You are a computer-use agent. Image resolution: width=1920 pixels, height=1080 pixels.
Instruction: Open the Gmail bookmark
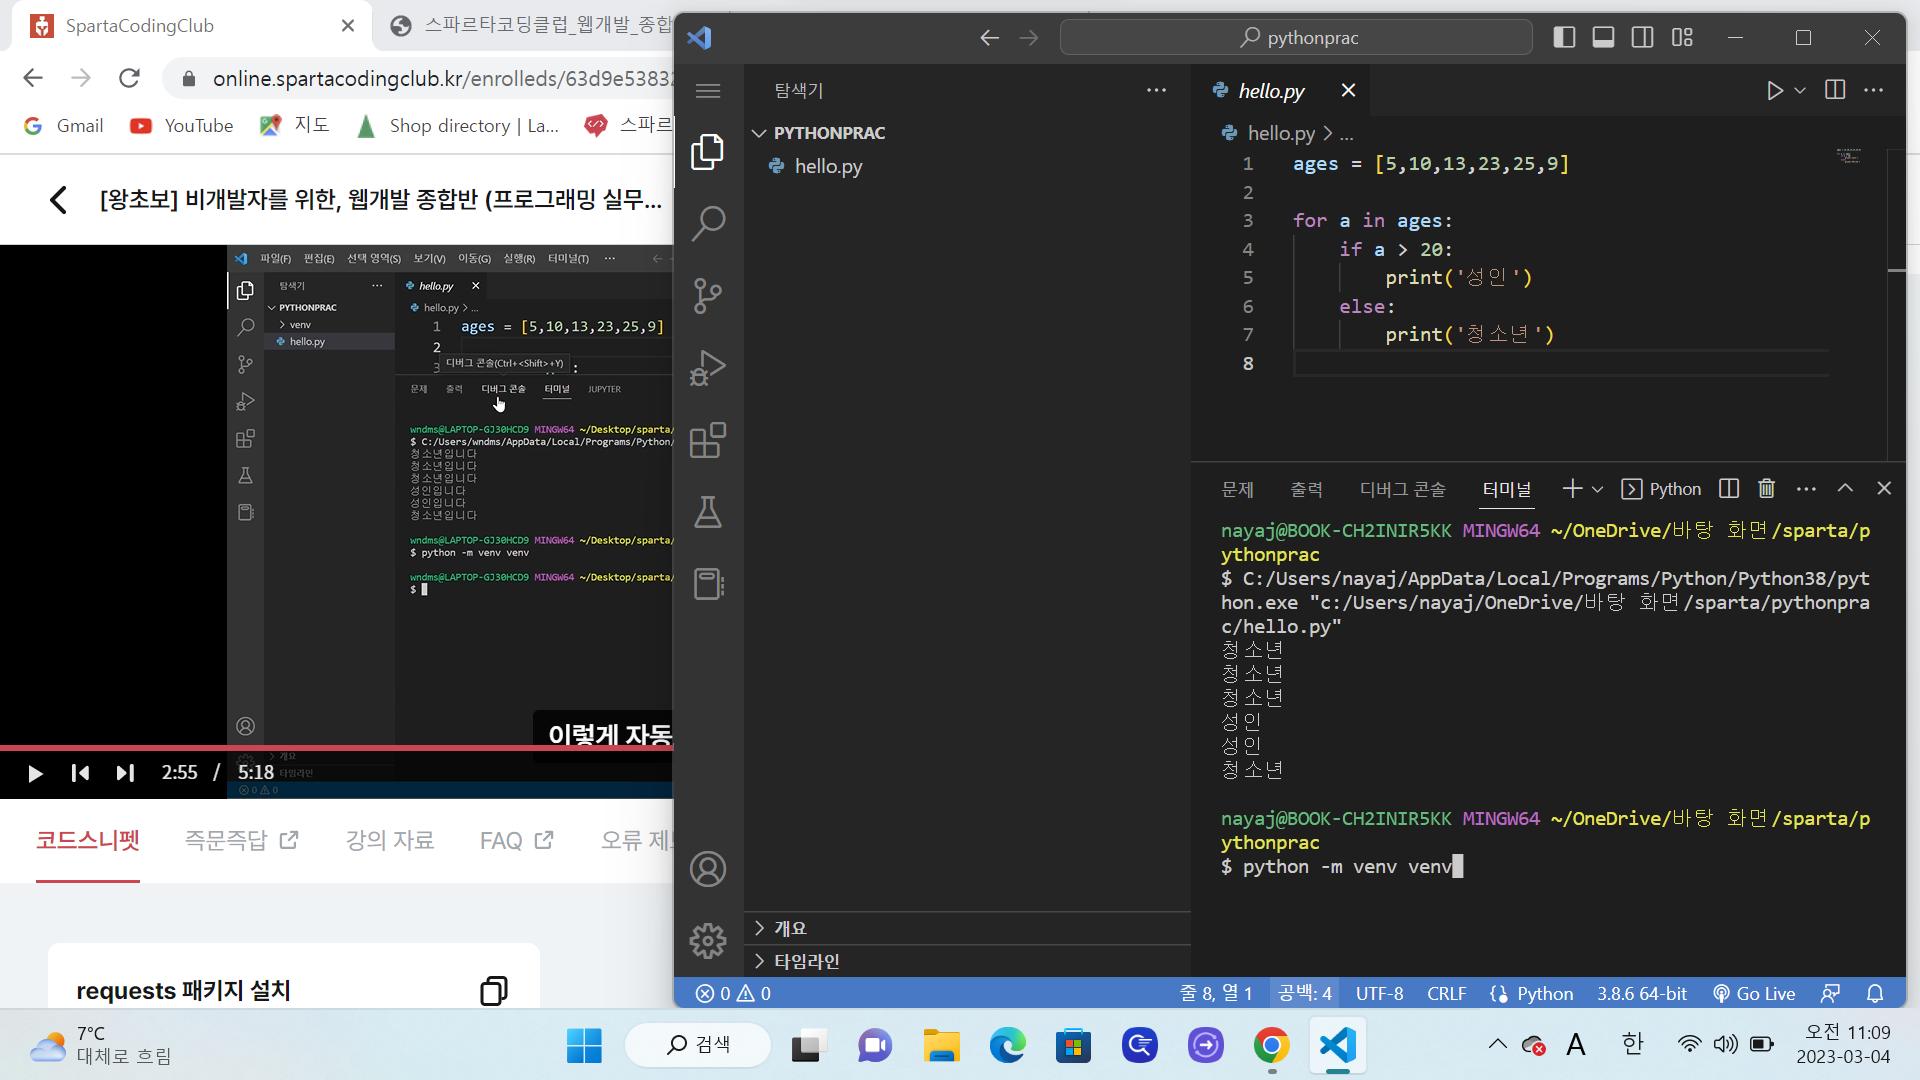[x=64, y=126]
